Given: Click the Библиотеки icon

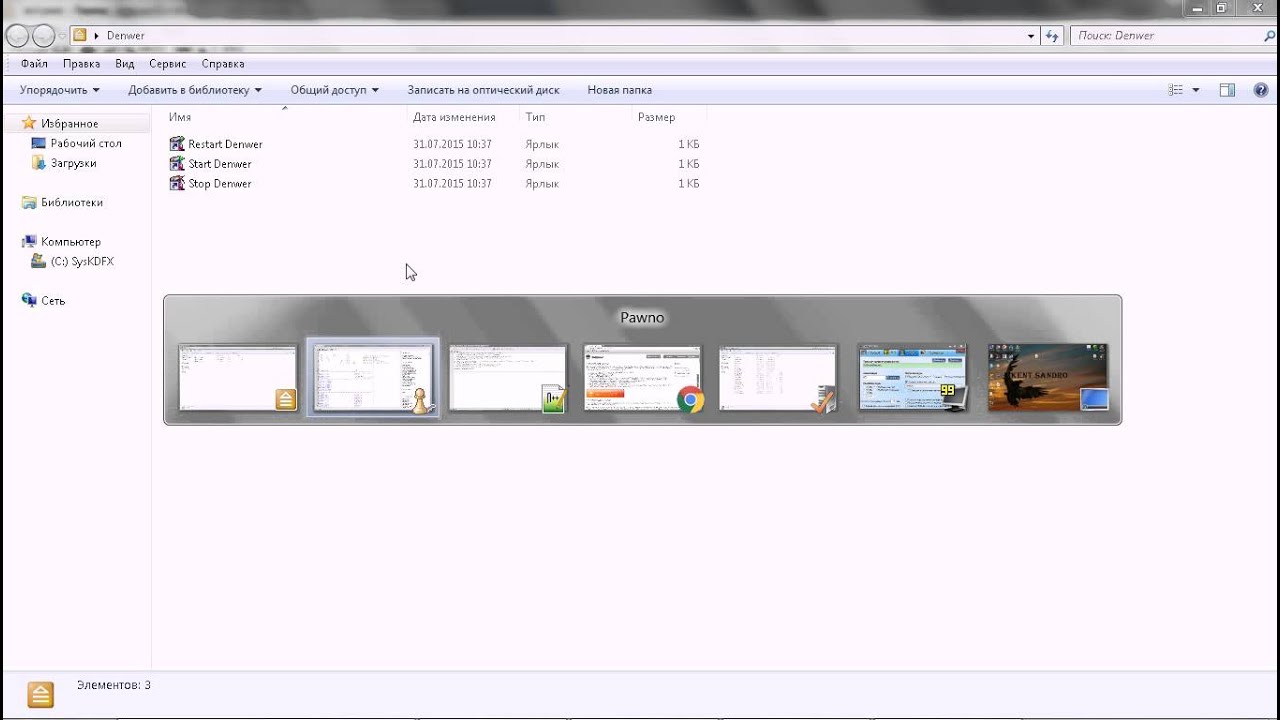Looking at the screenshot, I should click(x=29, y=202).
